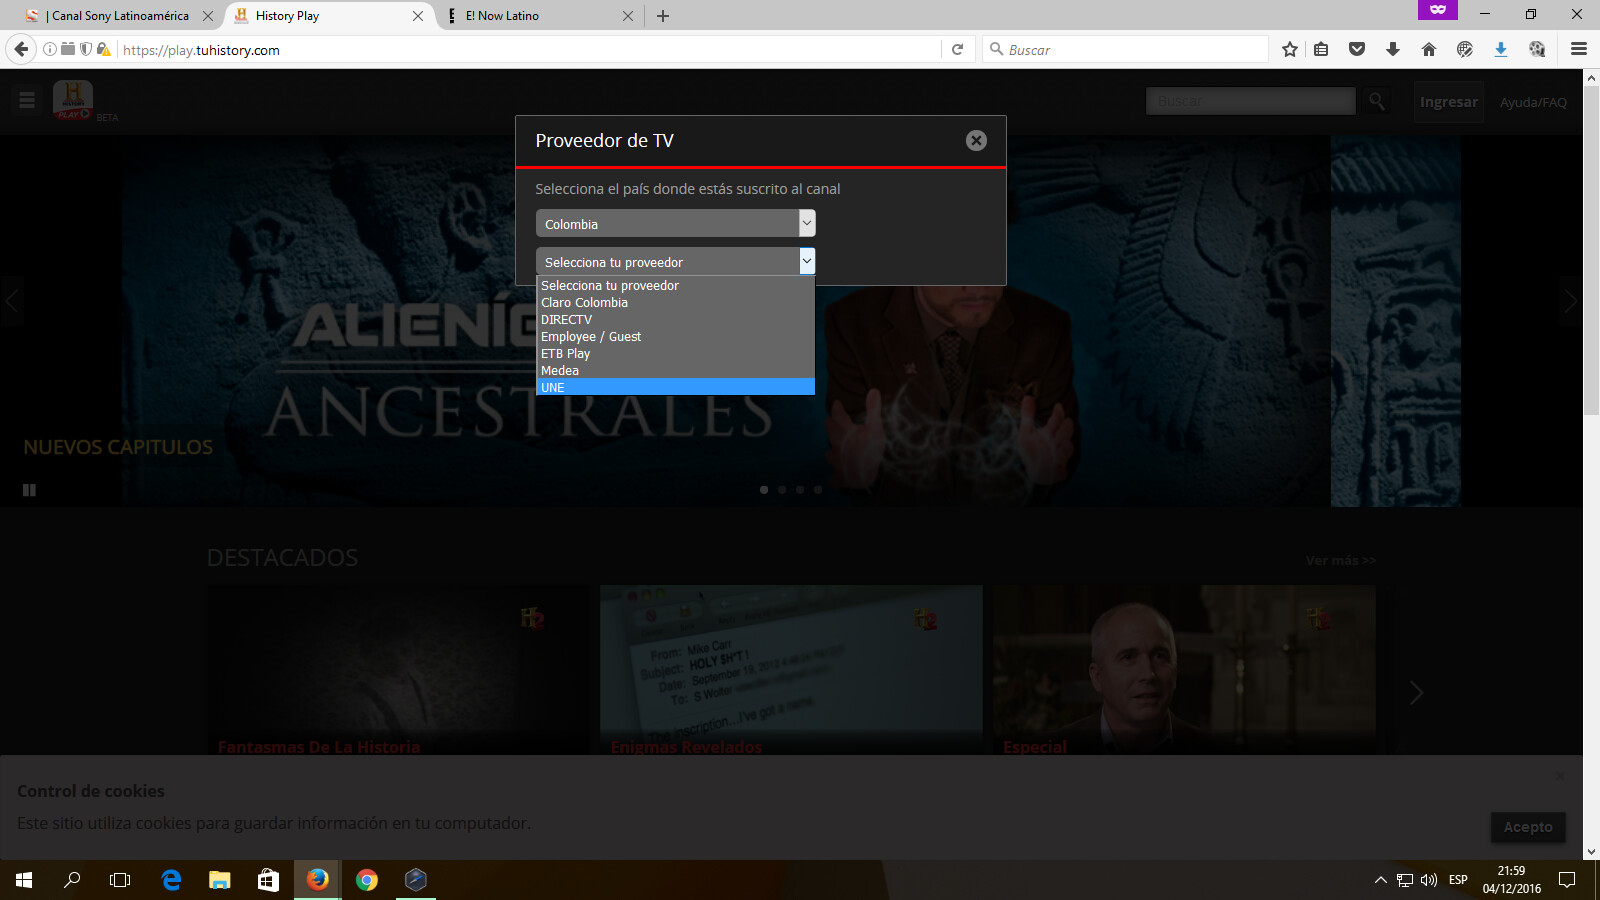Image resolution: width=1600 pixels, height=900 pixels.
Task: Launch Microsoft Edge from the taskbar
Action: point(171,880)
